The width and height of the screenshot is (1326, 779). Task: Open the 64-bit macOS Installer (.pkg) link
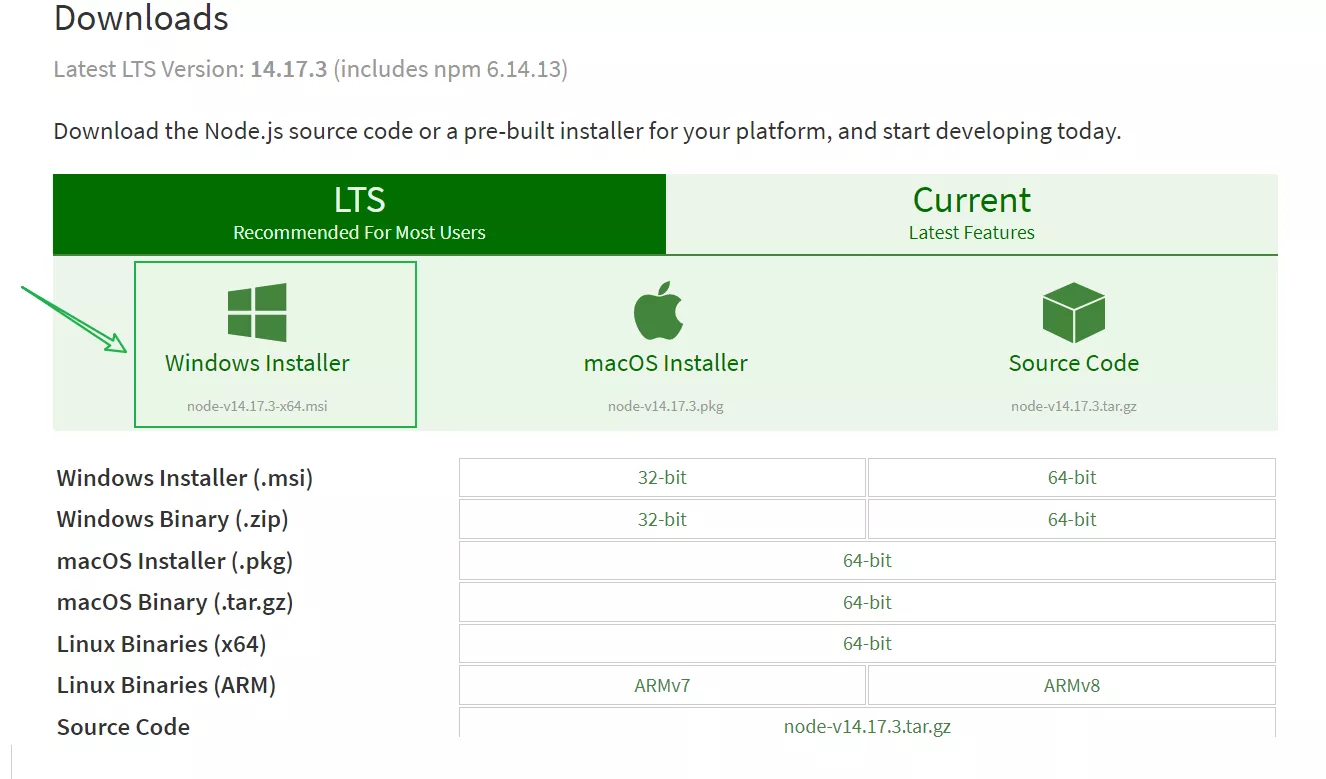click(866, 560)
